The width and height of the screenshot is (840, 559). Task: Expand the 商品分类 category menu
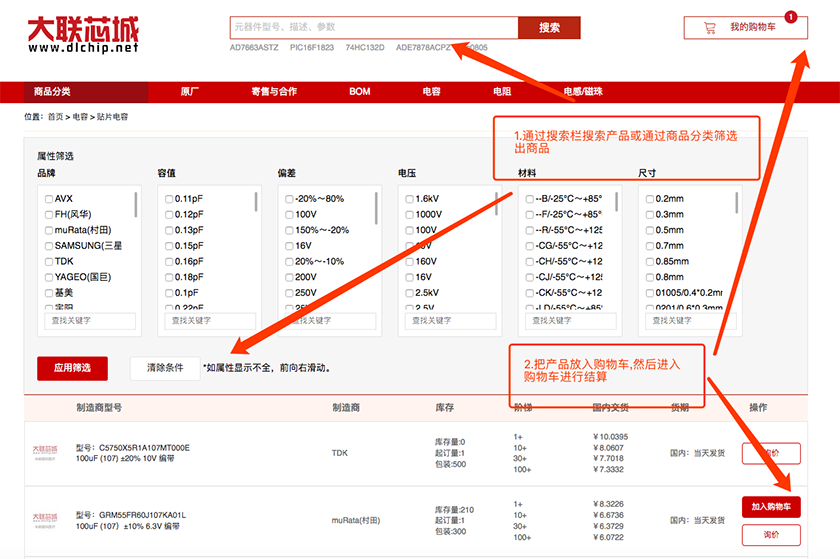52,92
